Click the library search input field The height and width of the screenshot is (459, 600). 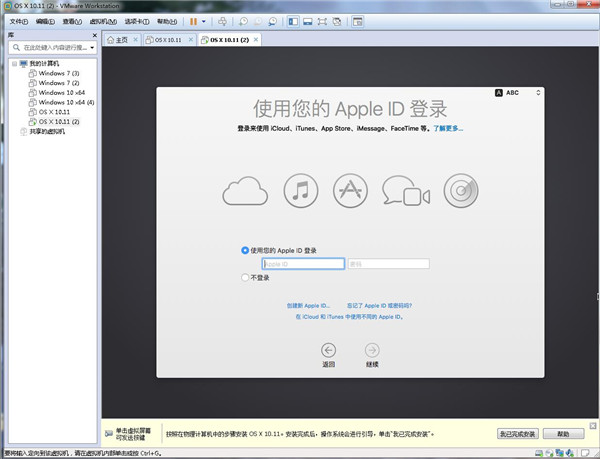[x=50, y=47]
